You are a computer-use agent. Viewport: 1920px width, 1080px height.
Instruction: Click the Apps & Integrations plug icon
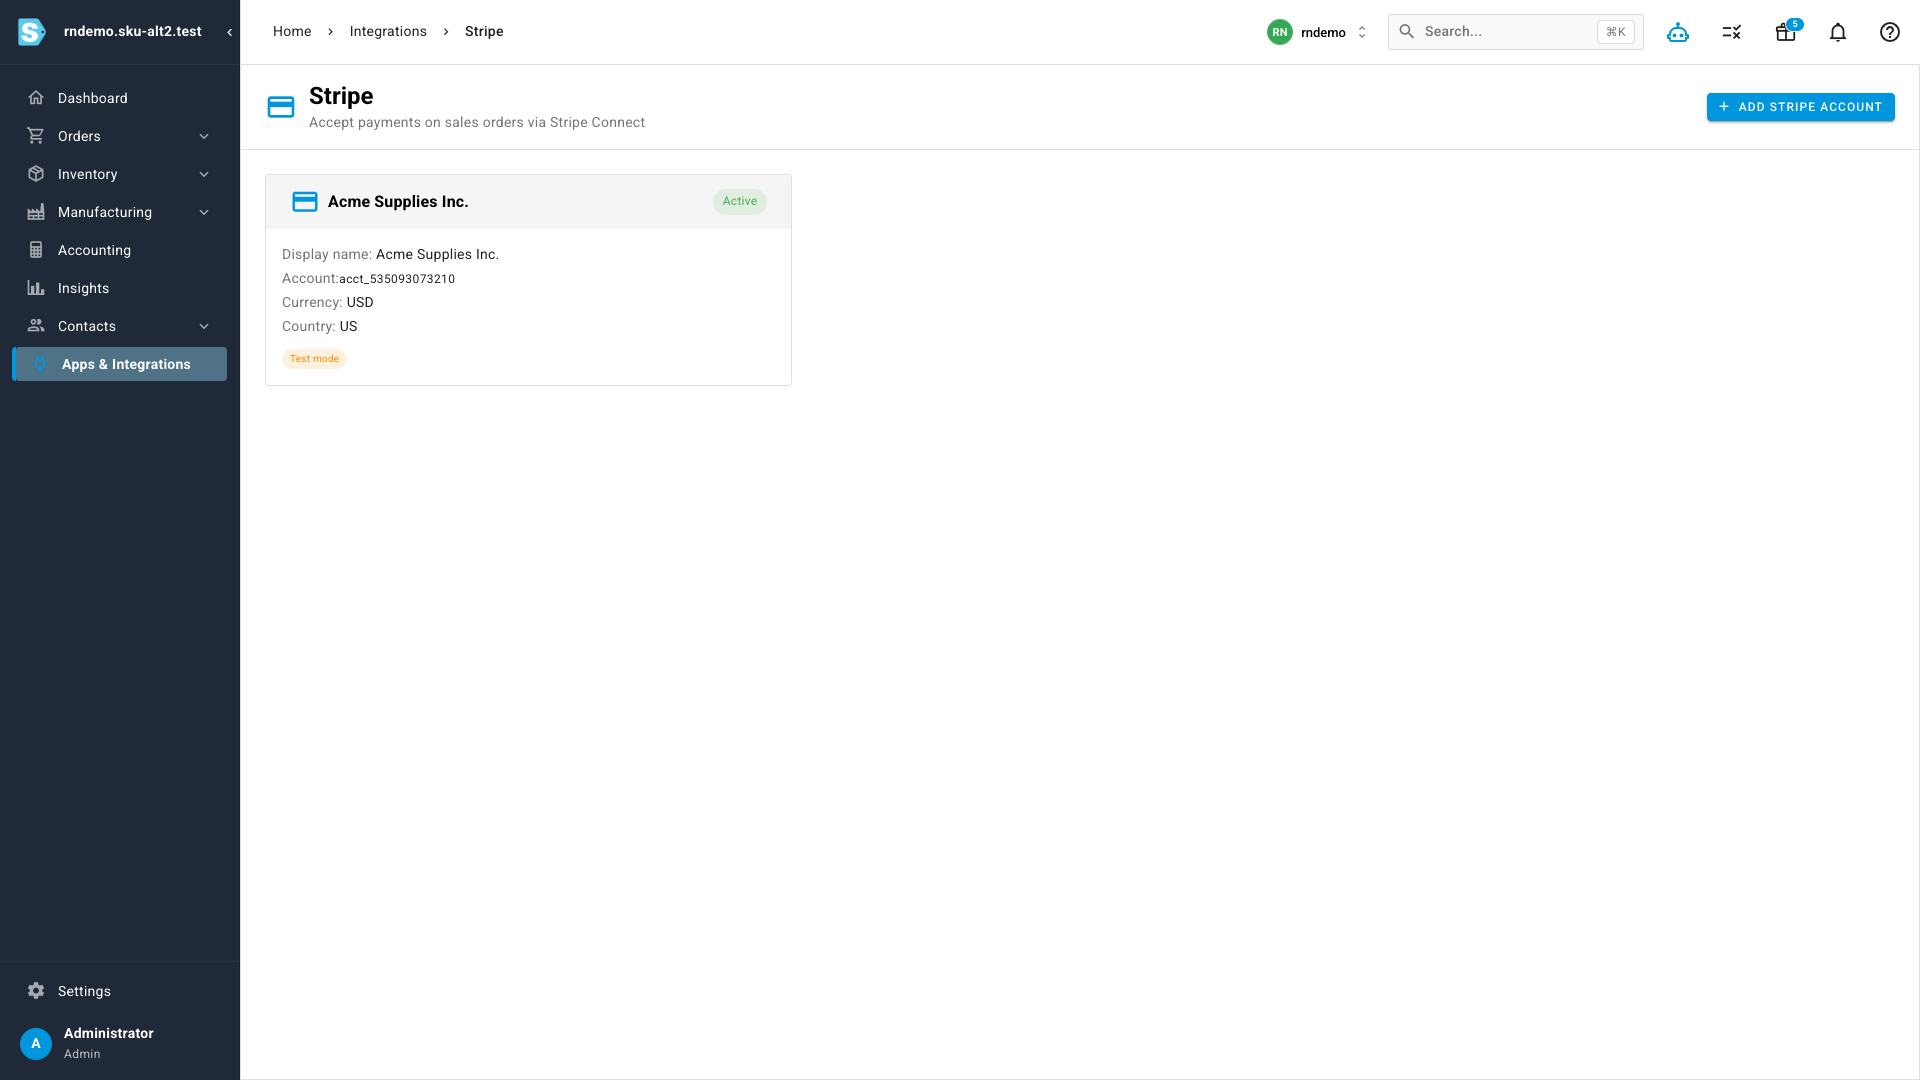click(40, 364)
